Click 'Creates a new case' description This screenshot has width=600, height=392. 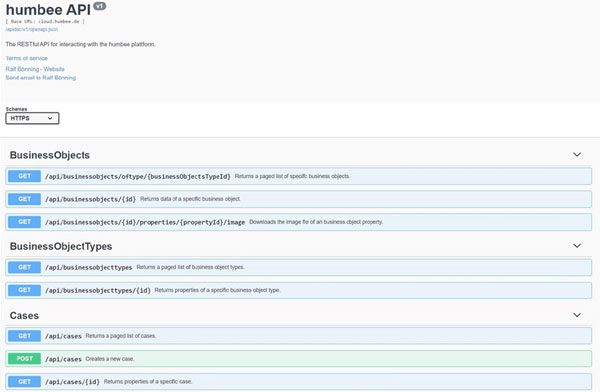109,359
